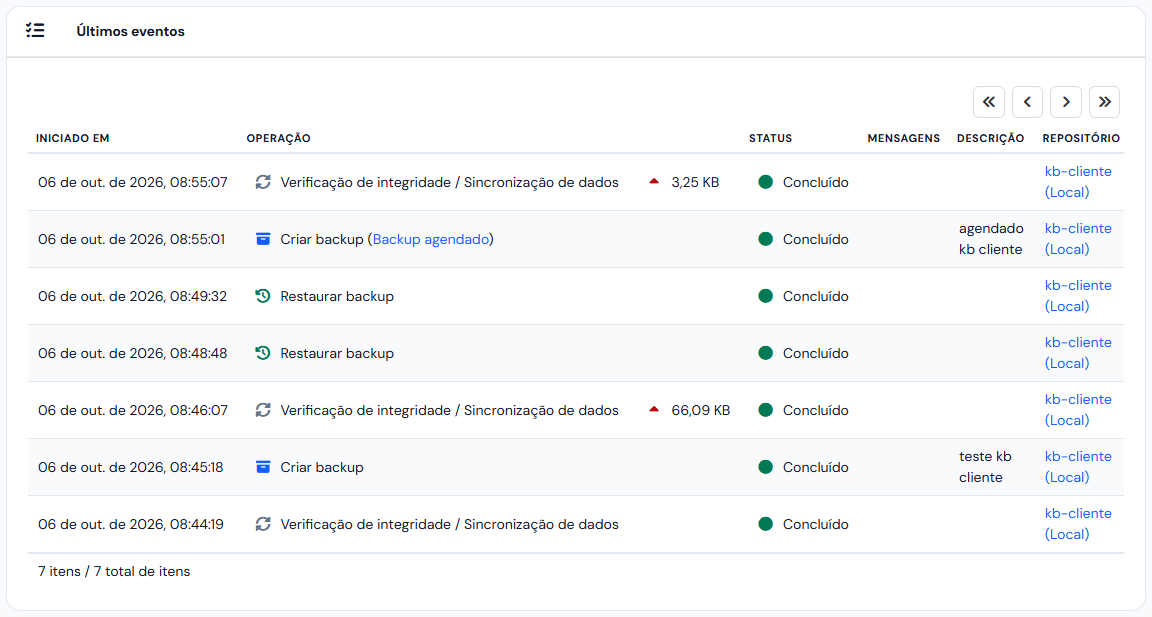This screenshot has width=1152, height=617.
Task: Click green status dot in 08:49:32 row
Action: click(x=766, y=296)
